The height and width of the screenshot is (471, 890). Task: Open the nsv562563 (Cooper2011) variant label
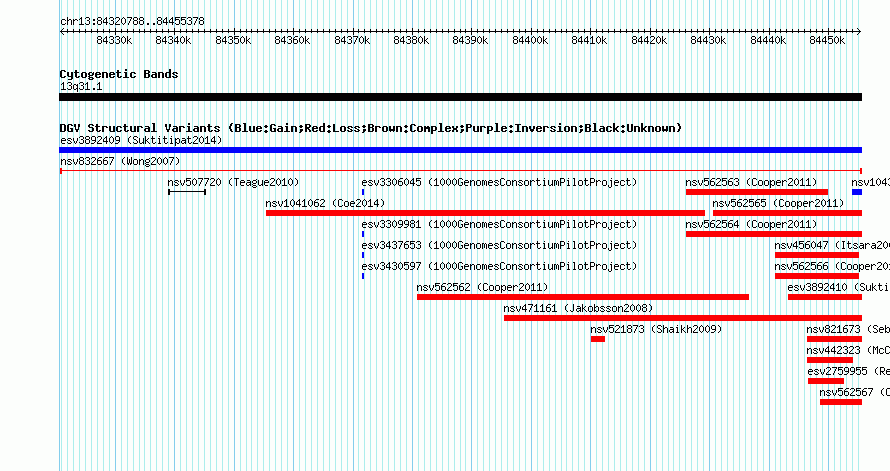[x=751, y=182]
